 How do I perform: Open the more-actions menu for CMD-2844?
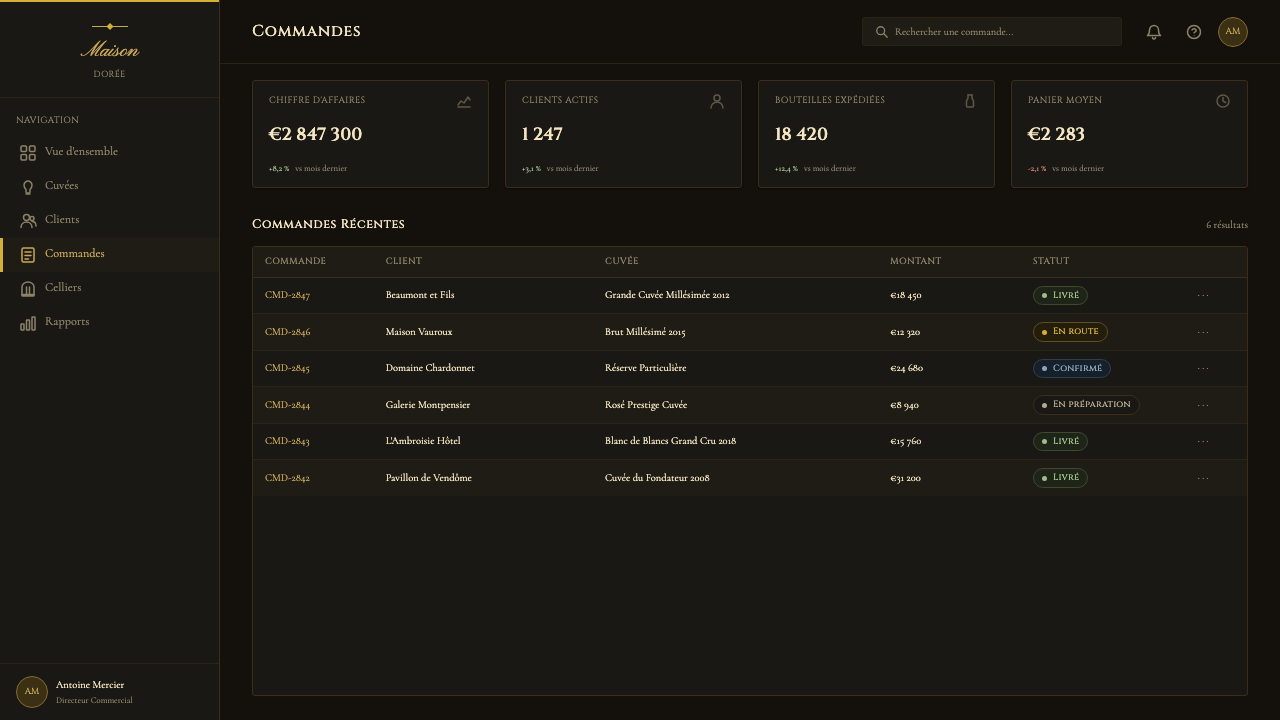[x=1203, y=405]
